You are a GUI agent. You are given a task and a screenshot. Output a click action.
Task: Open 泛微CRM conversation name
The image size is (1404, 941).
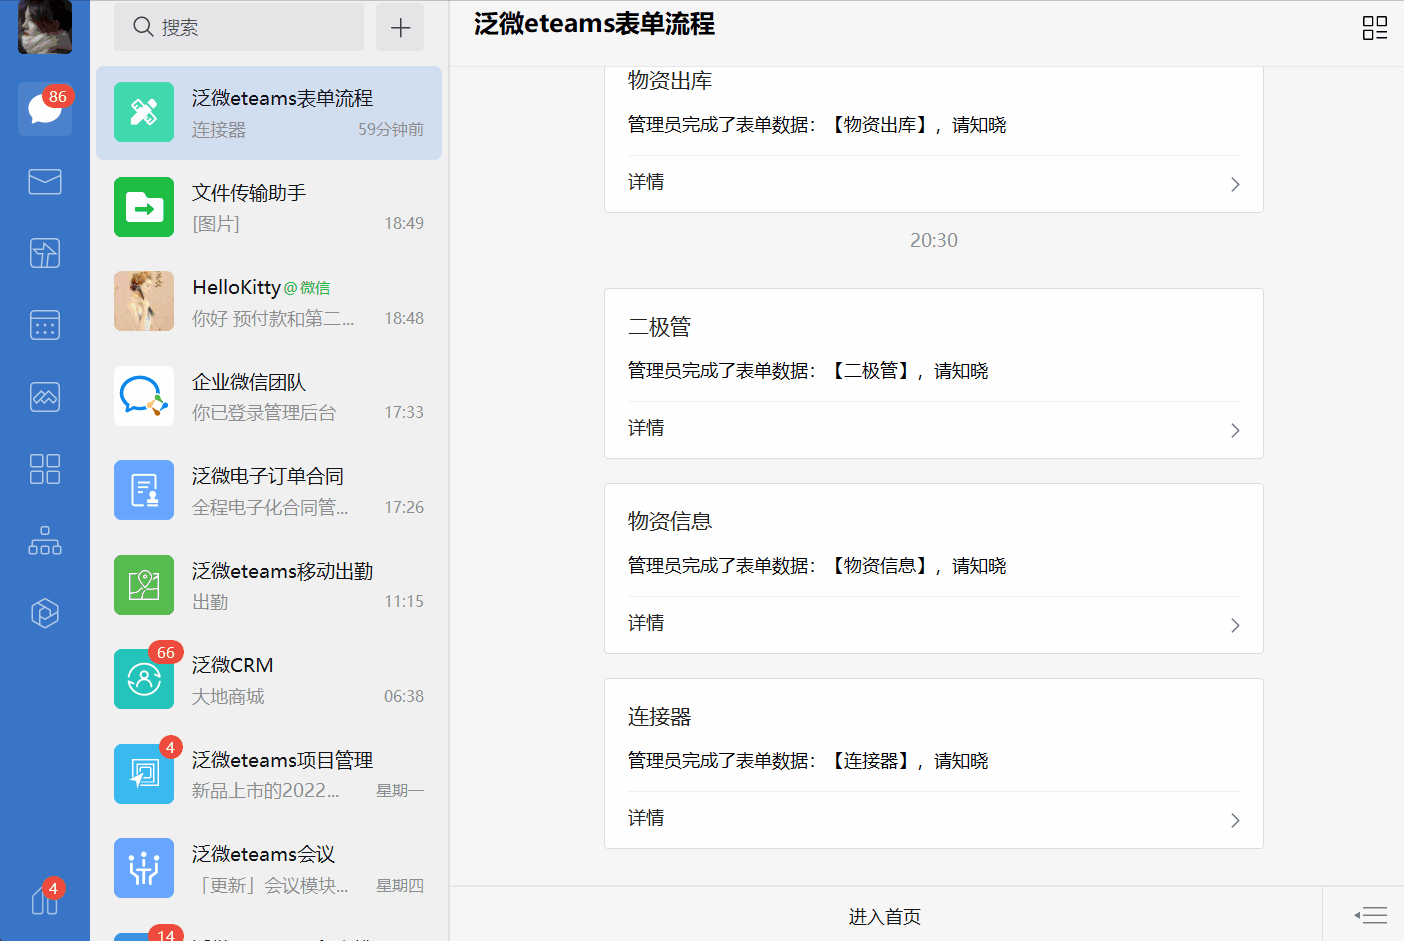pos(232,665)
